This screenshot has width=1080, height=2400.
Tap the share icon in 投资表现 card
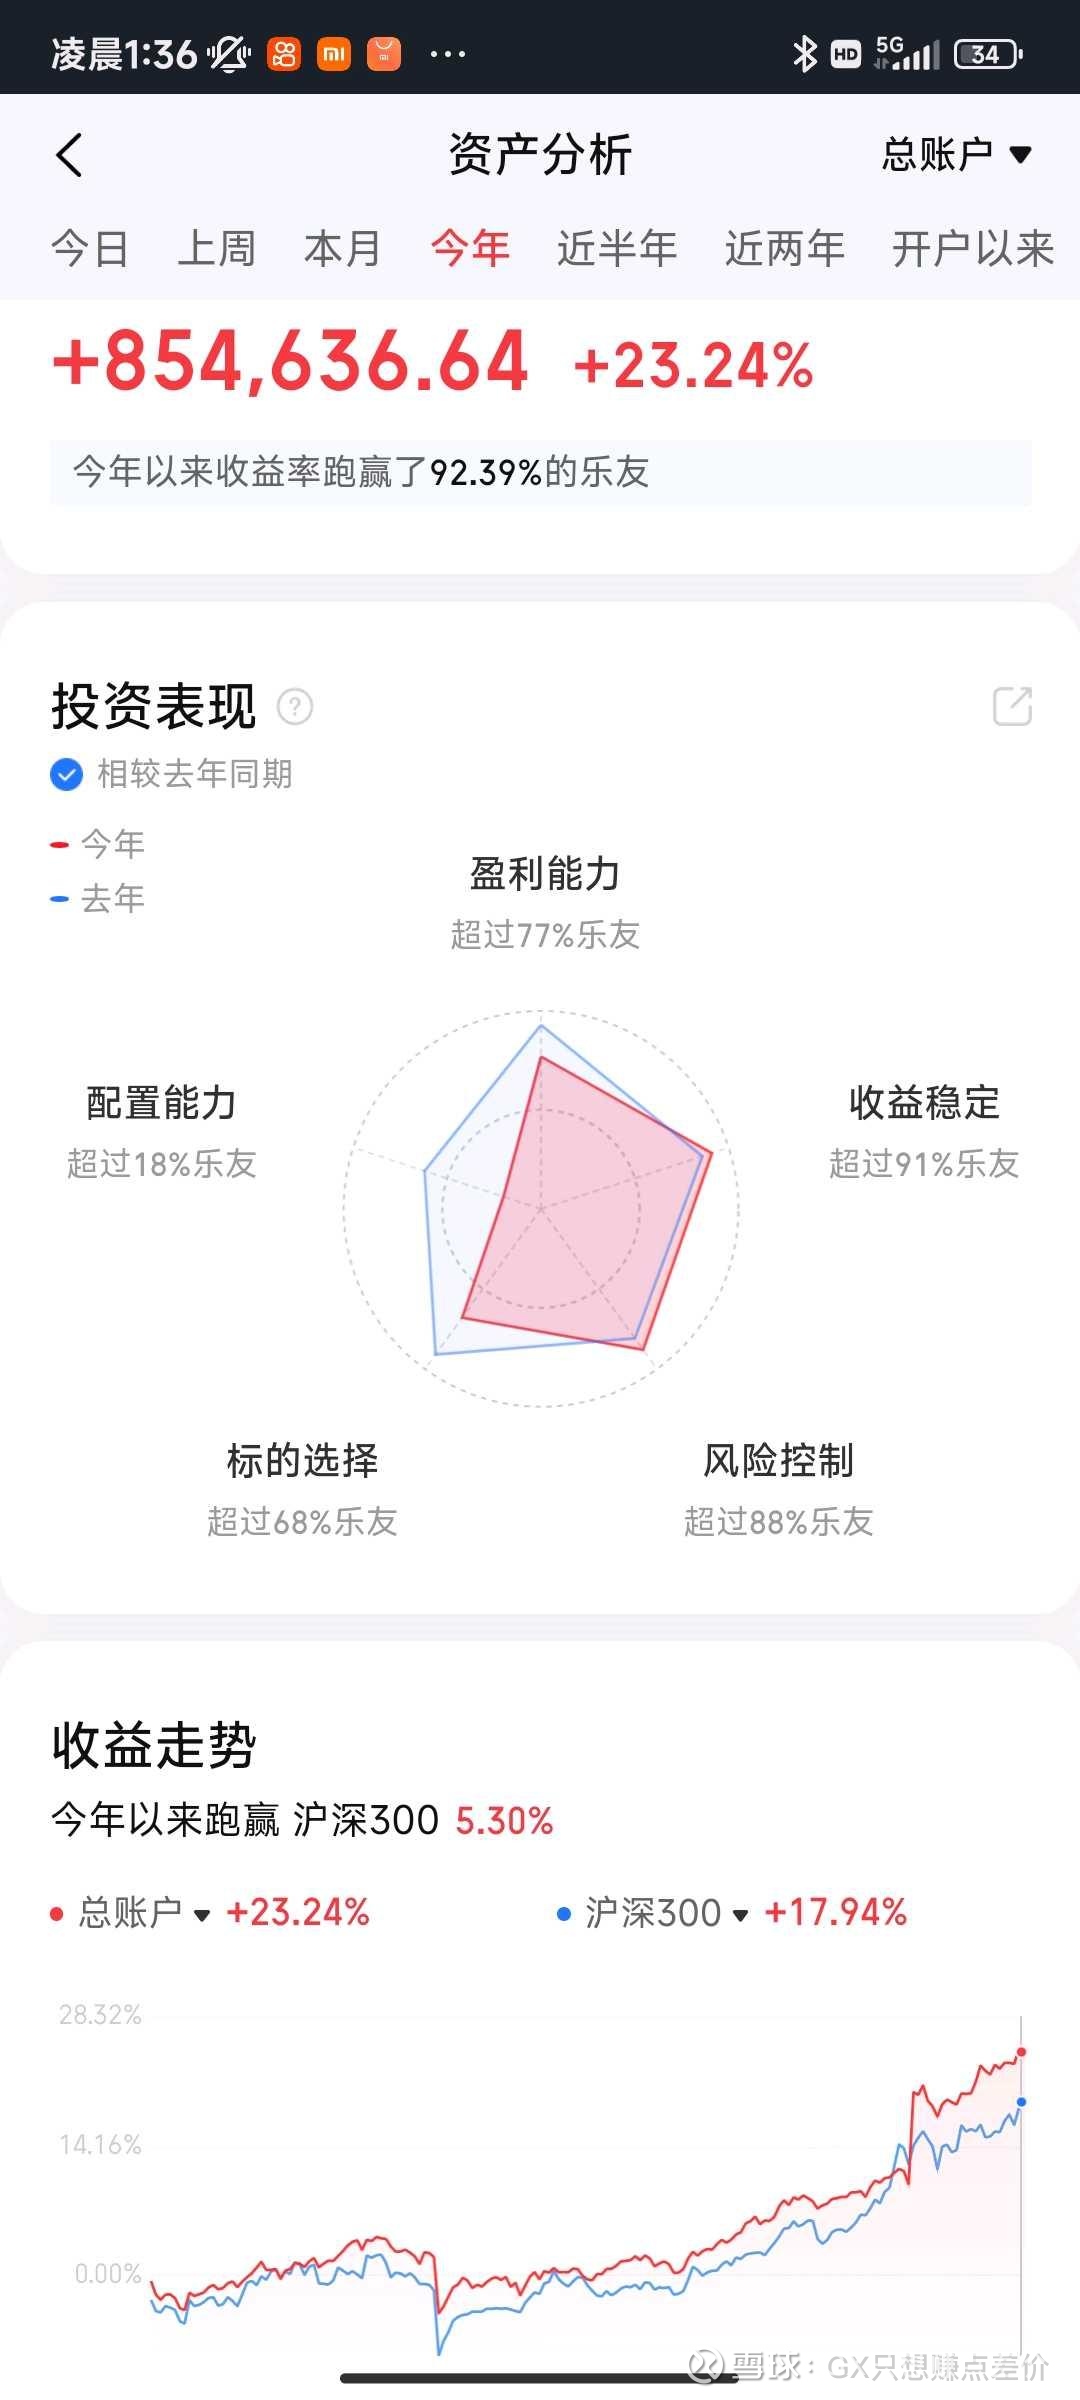pos(1012,706)
